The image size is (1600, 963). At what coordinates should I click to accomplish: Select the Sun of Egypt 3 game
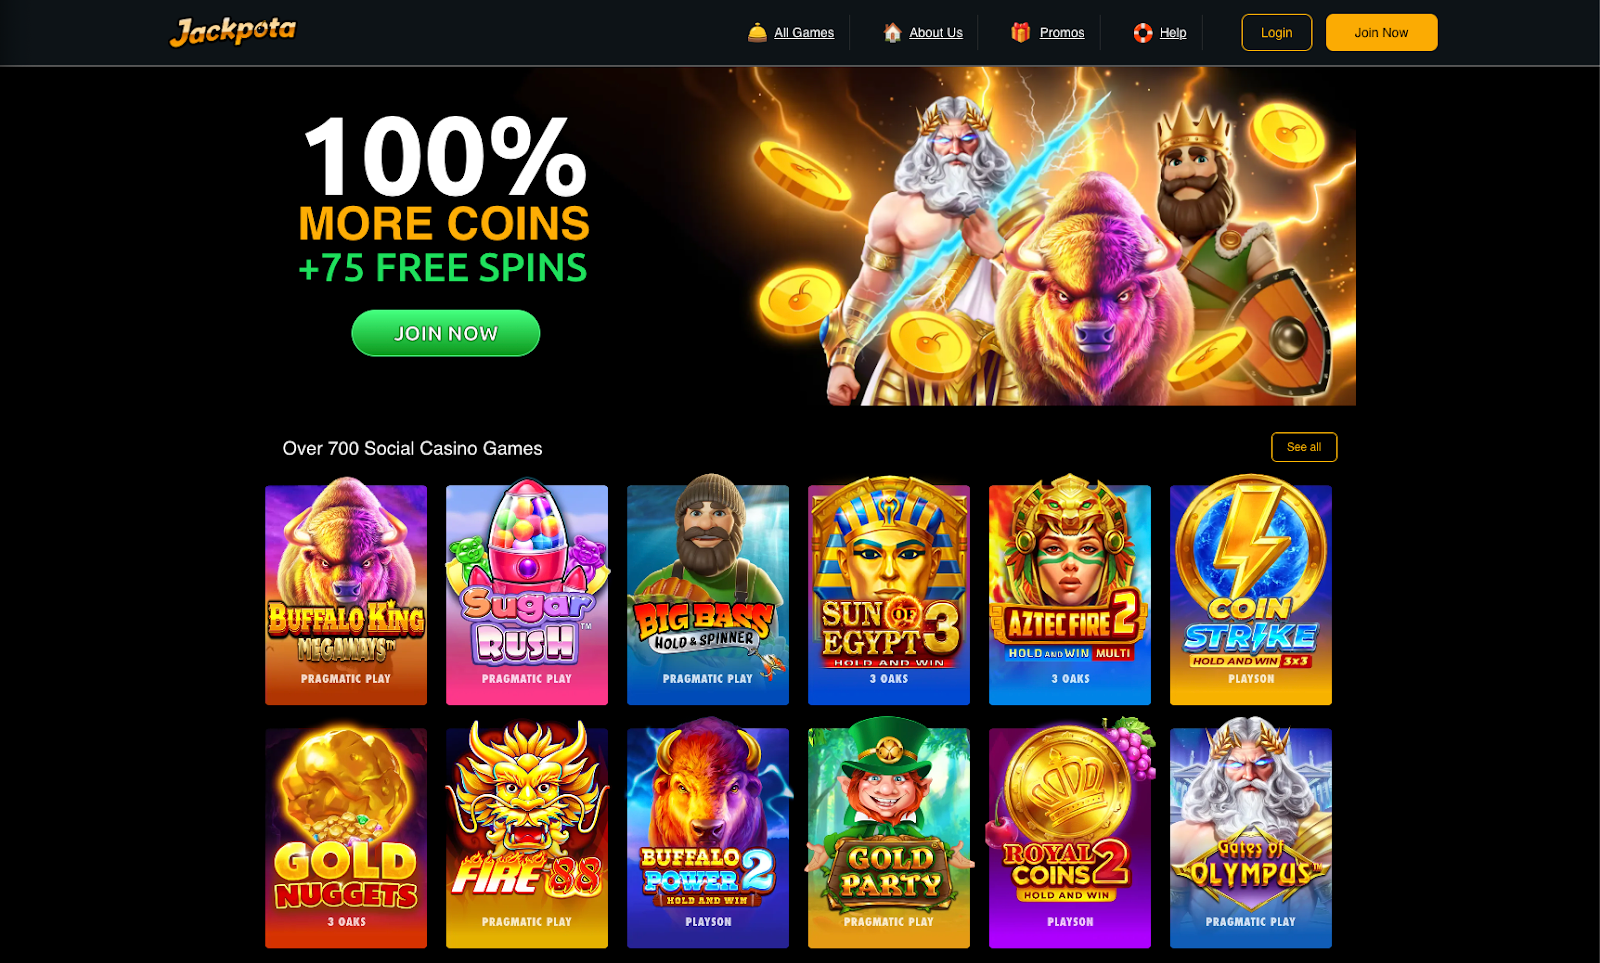[889, 592]
